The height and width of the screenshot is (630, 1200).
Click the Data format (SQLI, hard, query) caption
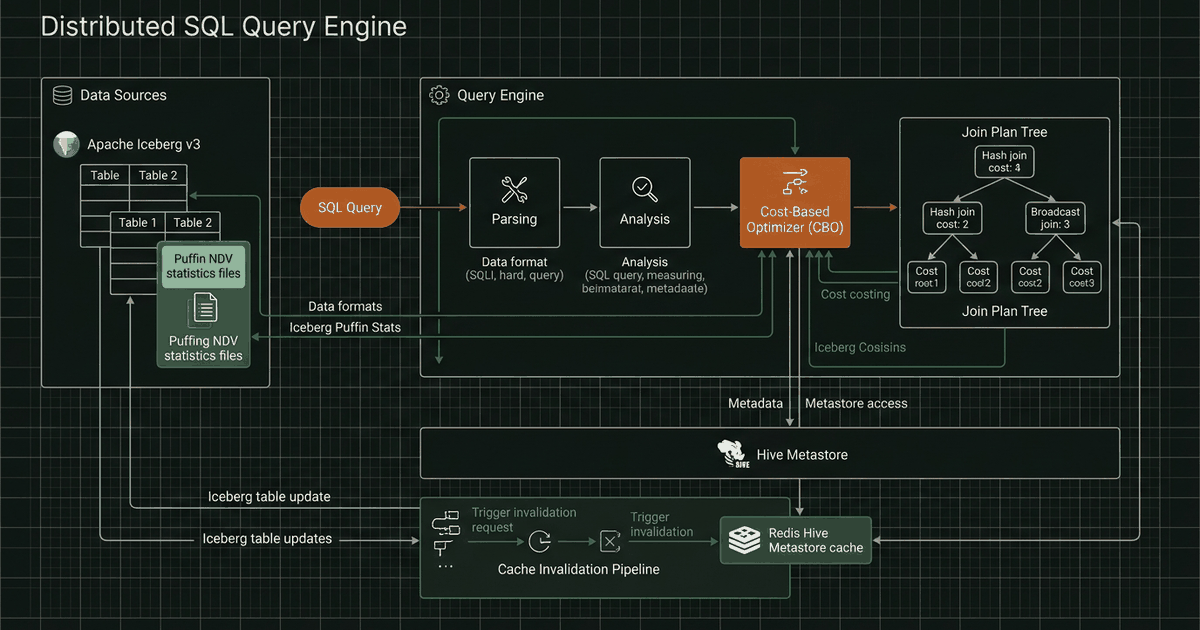(514, 268)
